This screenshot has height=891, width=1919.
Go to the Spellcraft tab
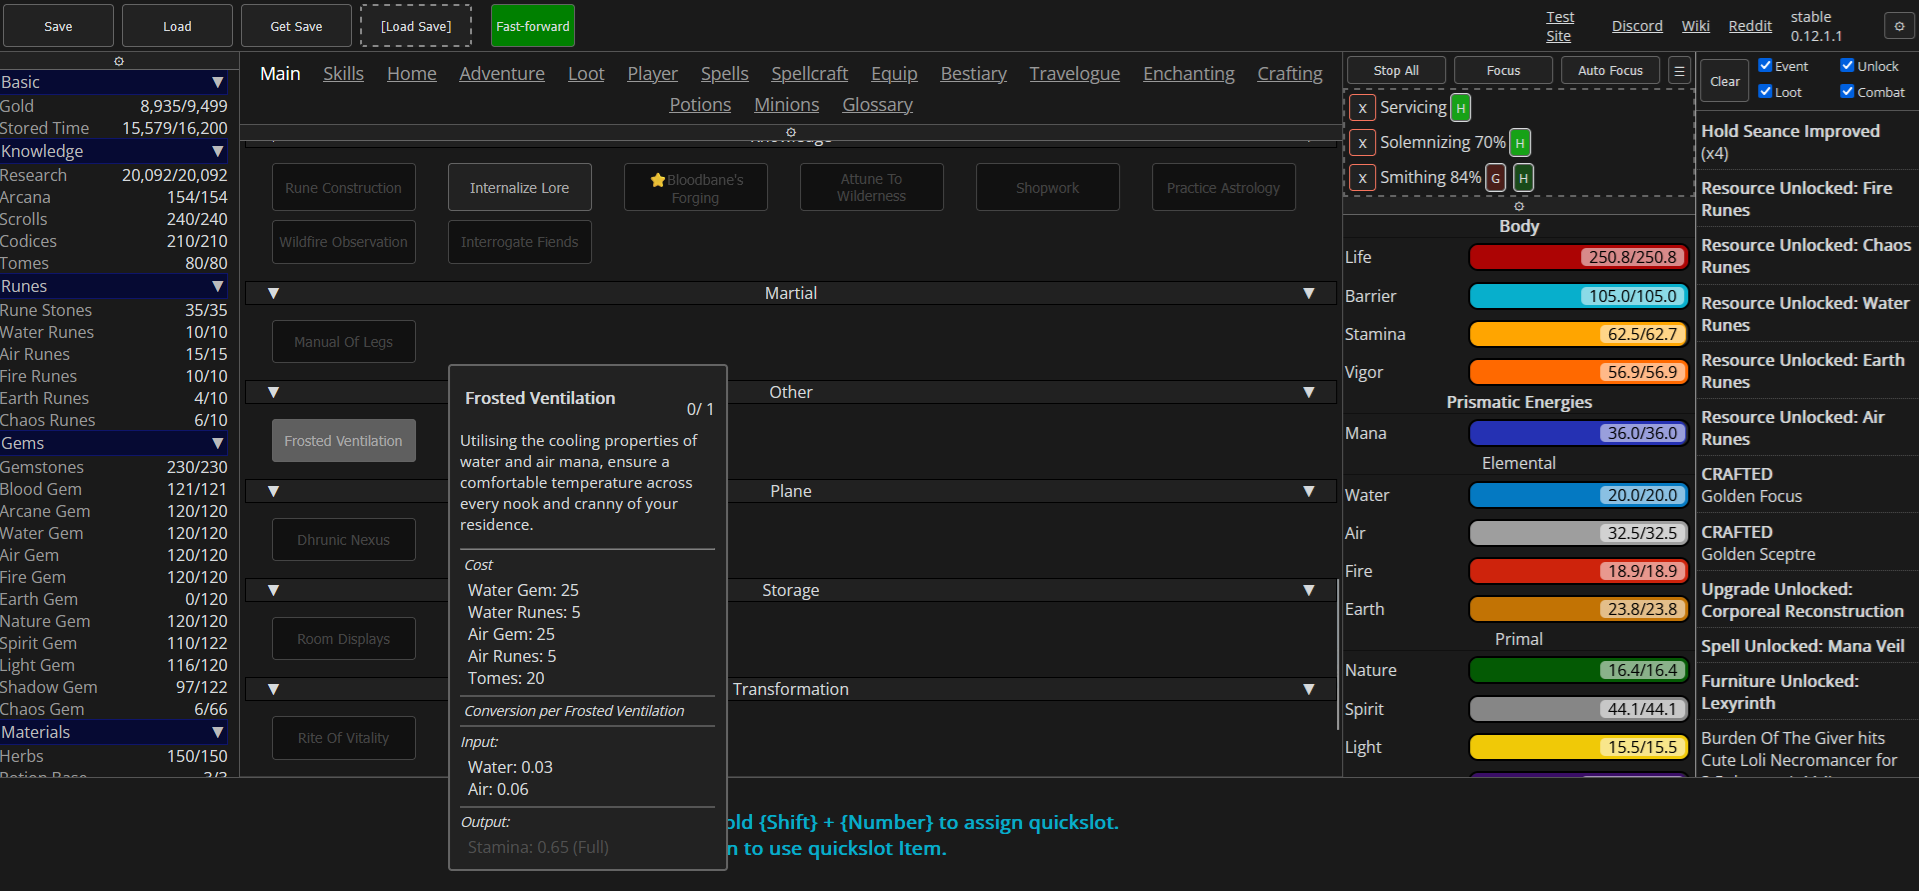[809, 74]
